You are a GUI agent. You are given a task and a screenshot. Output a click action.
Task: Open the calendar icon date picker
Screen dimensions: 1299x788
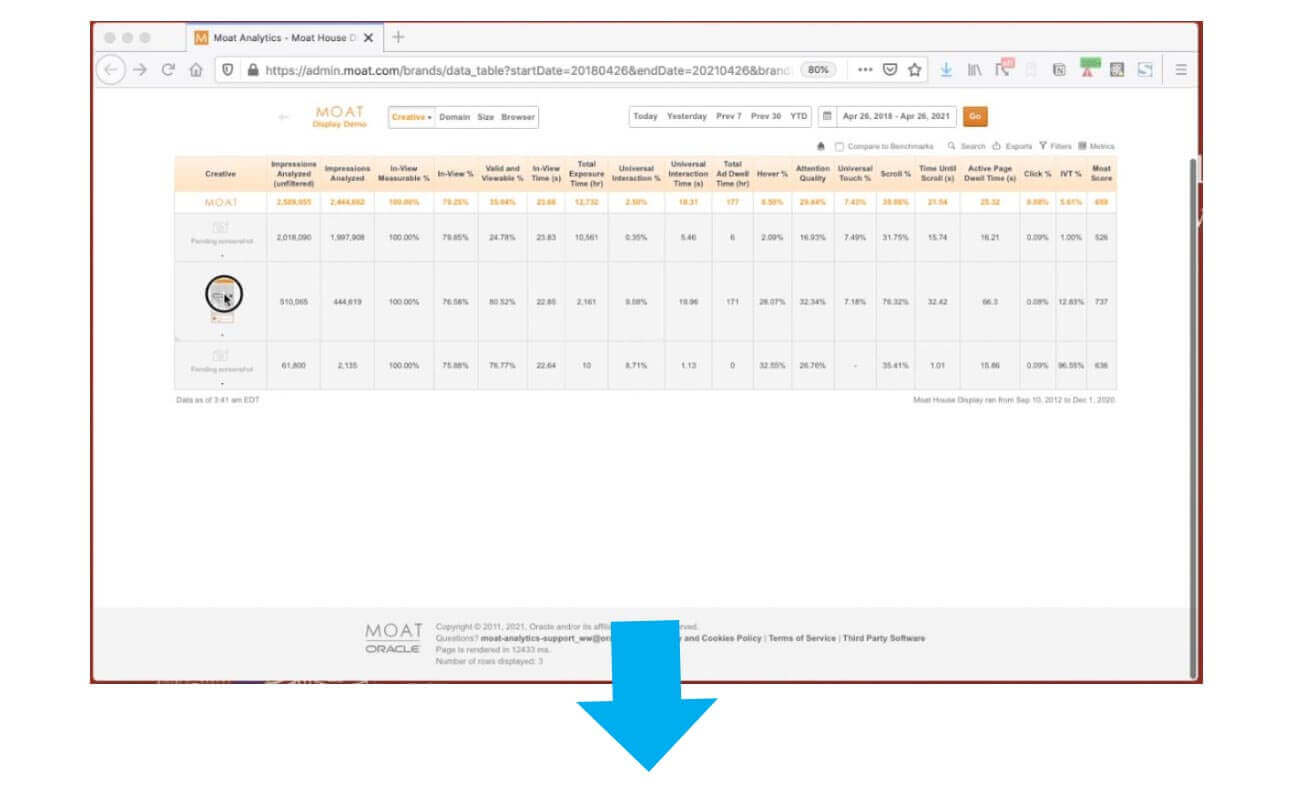[827, 116]
